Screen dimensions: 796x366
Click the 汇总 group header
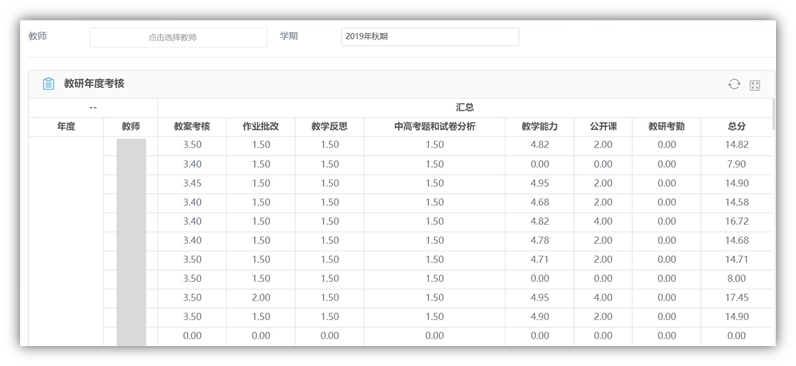point(465,108)
